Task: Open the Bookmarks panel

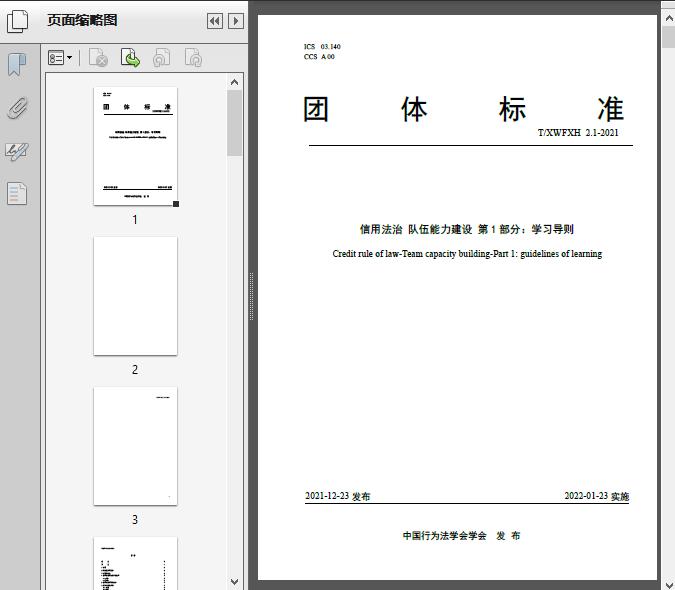Action: click(17, 65)
